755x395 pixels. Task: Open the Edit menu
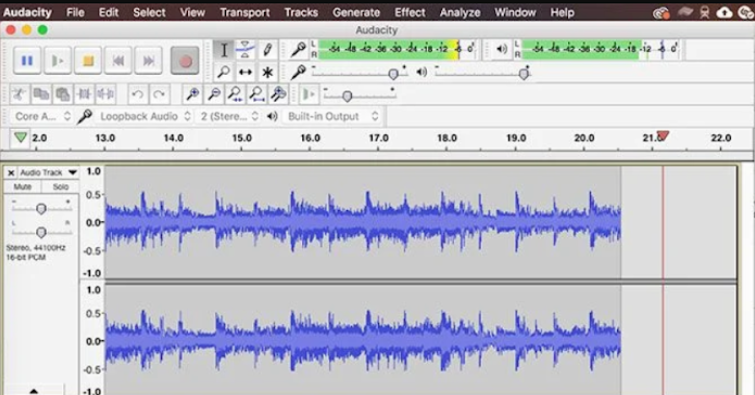pos(108,12)
